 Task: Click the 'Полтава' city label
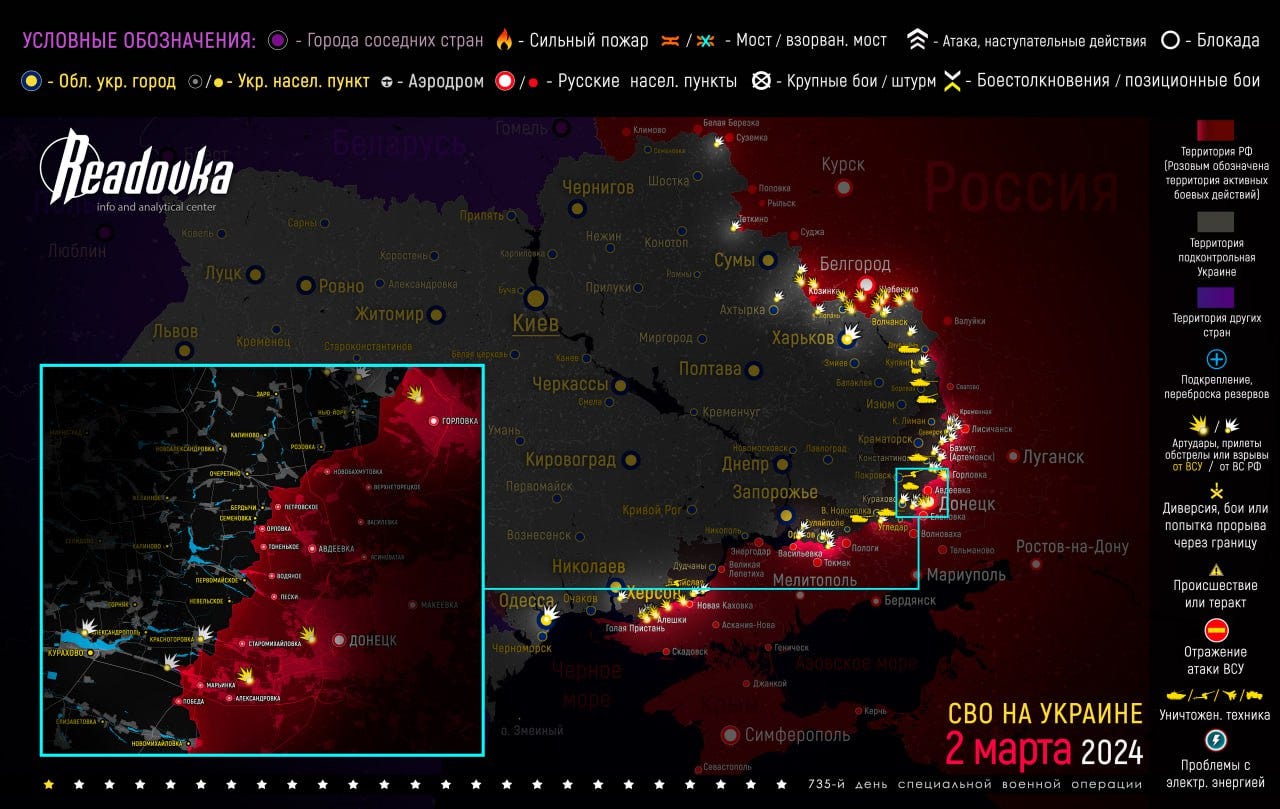click(709, 369)
